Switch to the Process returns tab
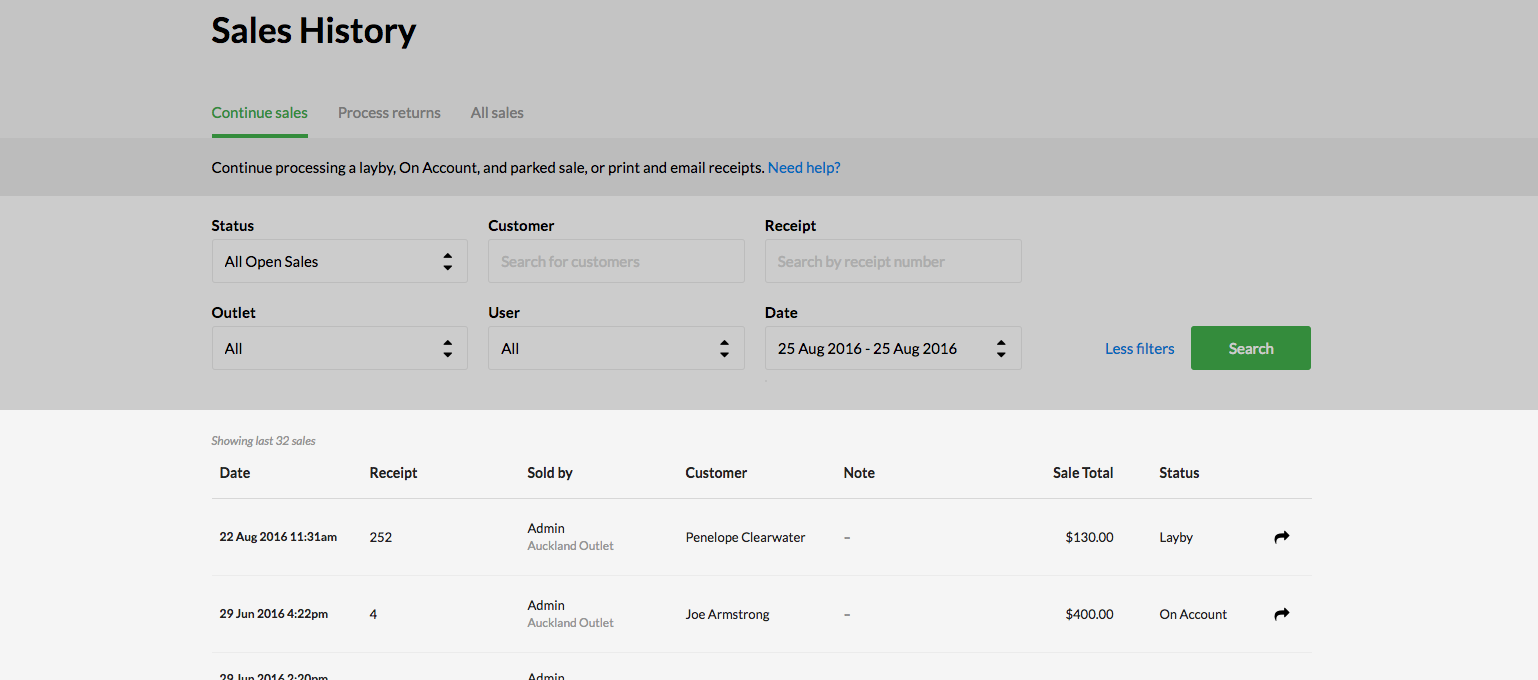Image resolution: width=1538 pixels, height=680 pixels. (x=389, y=113)
